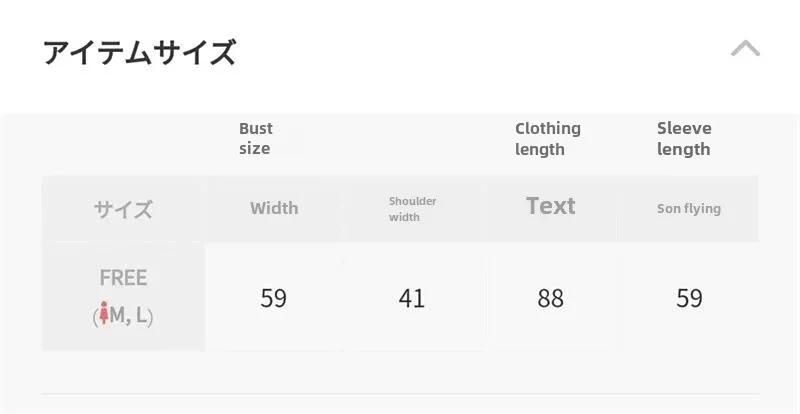Click the word length under Sleeve

click(x=683, y=149)
